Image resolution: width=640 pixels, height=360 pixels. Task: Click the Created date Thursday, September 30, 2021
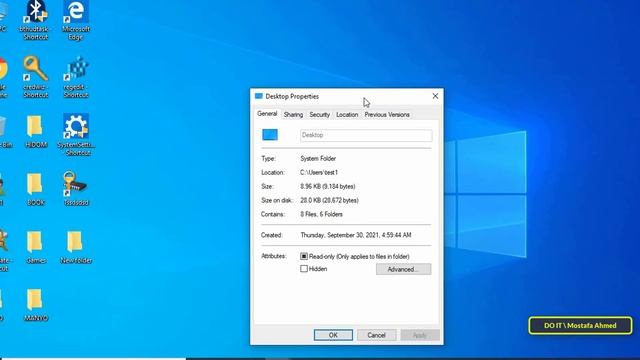point(356,235)
